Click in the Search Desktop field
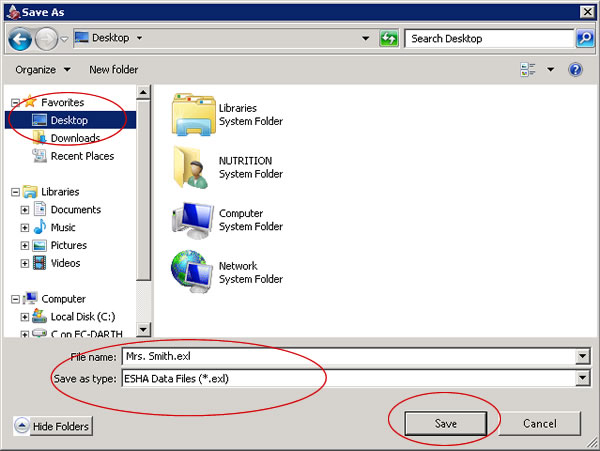This screenshot has width=600, height=451. pyautogui.click(x=488, y=39)
